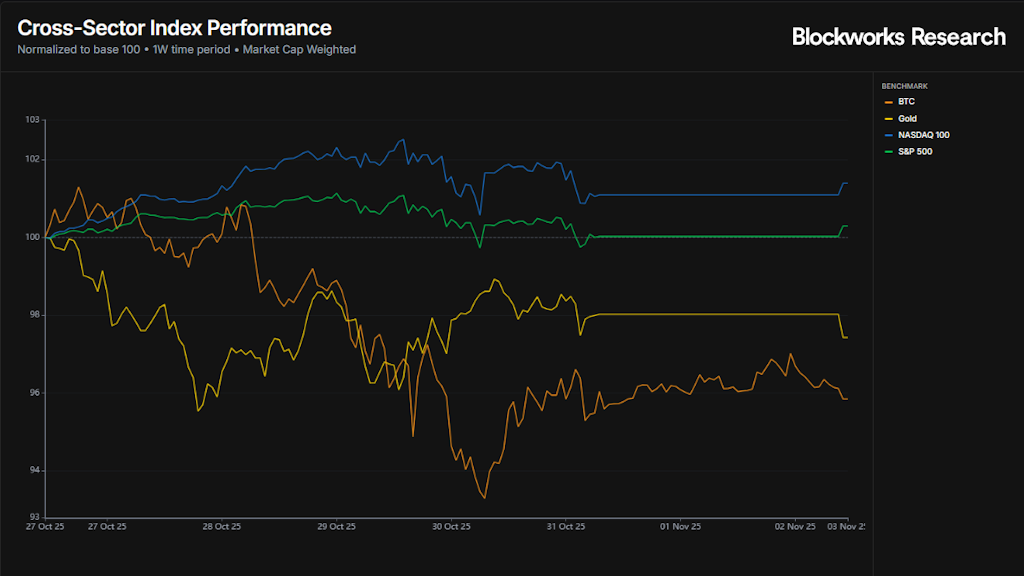Select the 100 baseline y-axis label
1024x576 pixels.
[x=32, y=237]
